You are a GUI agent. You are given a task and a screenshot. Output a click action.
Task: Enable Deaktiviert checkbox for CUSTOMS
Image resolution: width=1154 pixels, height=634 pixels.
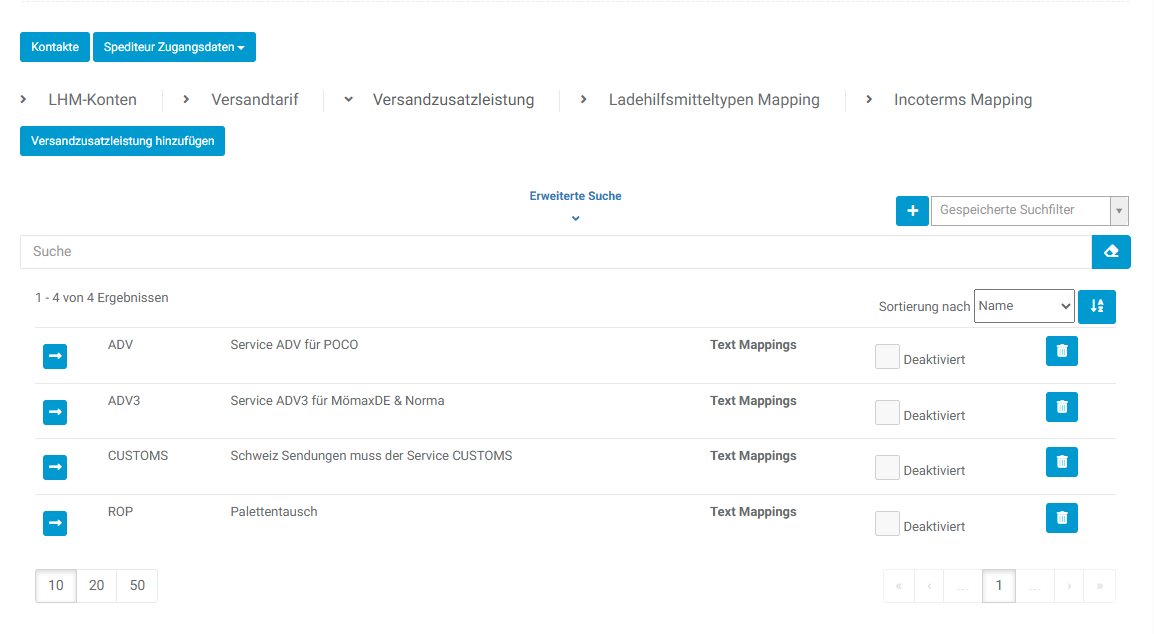(x=887, y=468)
